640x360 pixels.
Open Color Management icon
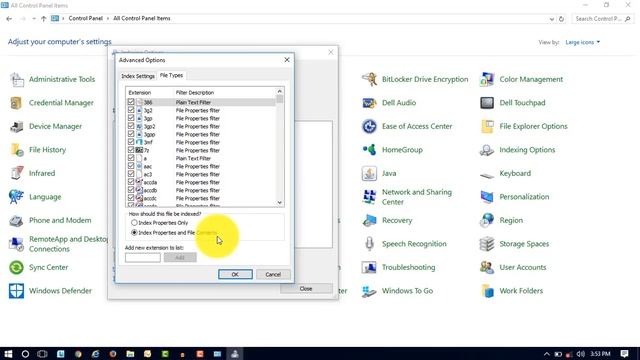[487, 80]
